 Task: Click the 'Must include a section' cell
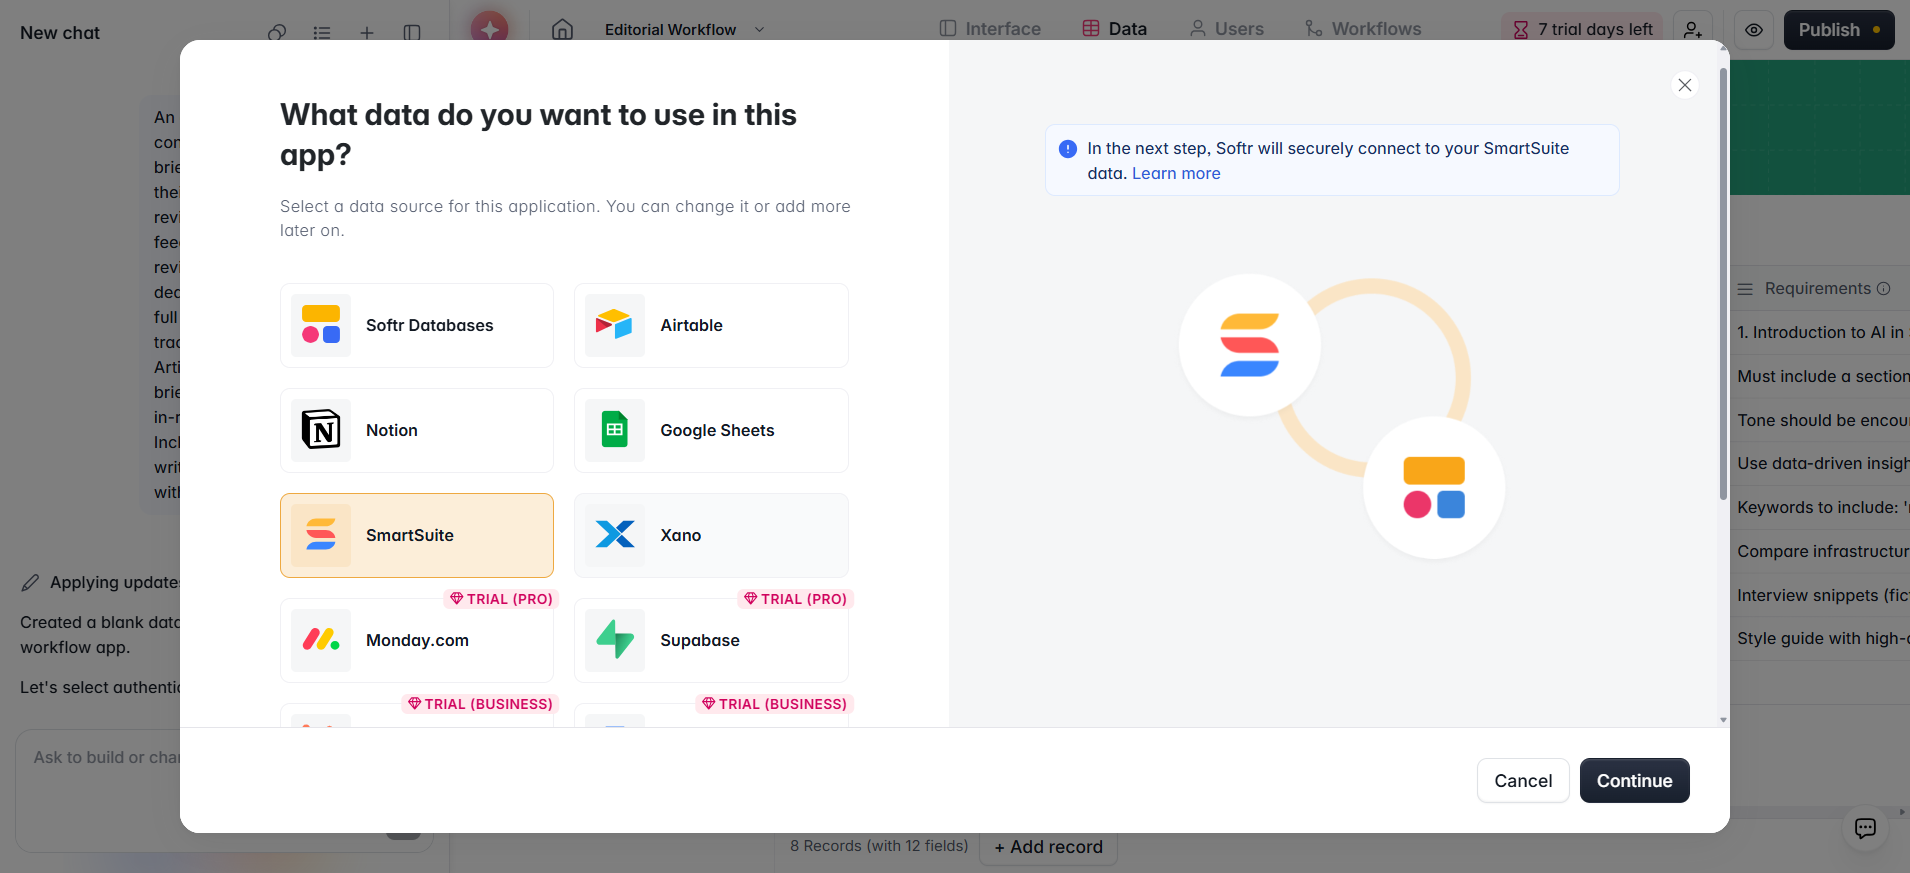click(1820, 376)
